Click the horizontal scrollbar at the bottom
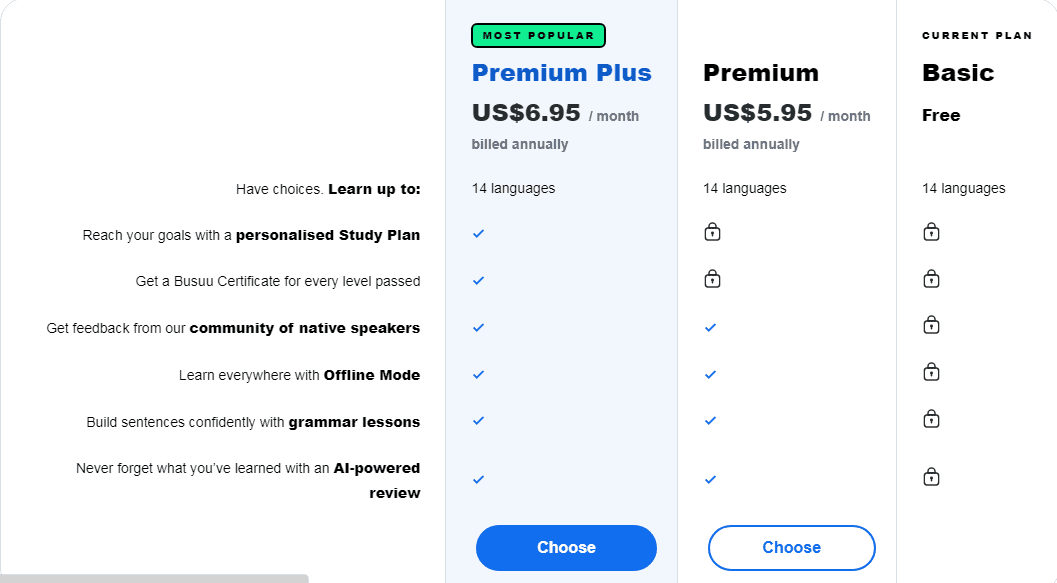Screen dimensions: 1057x583 pos(154,578)
